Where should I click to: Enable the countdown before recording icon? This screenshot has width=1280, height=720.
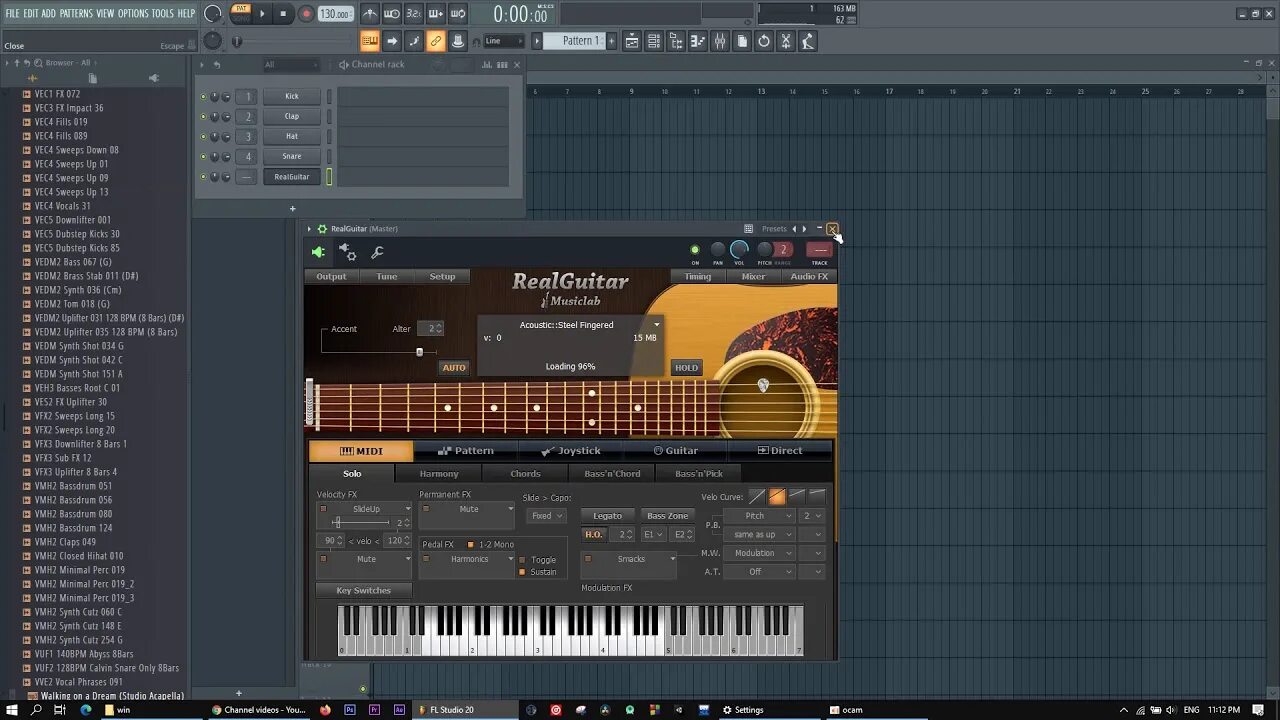pyautogui.click(x=414, y=14)
